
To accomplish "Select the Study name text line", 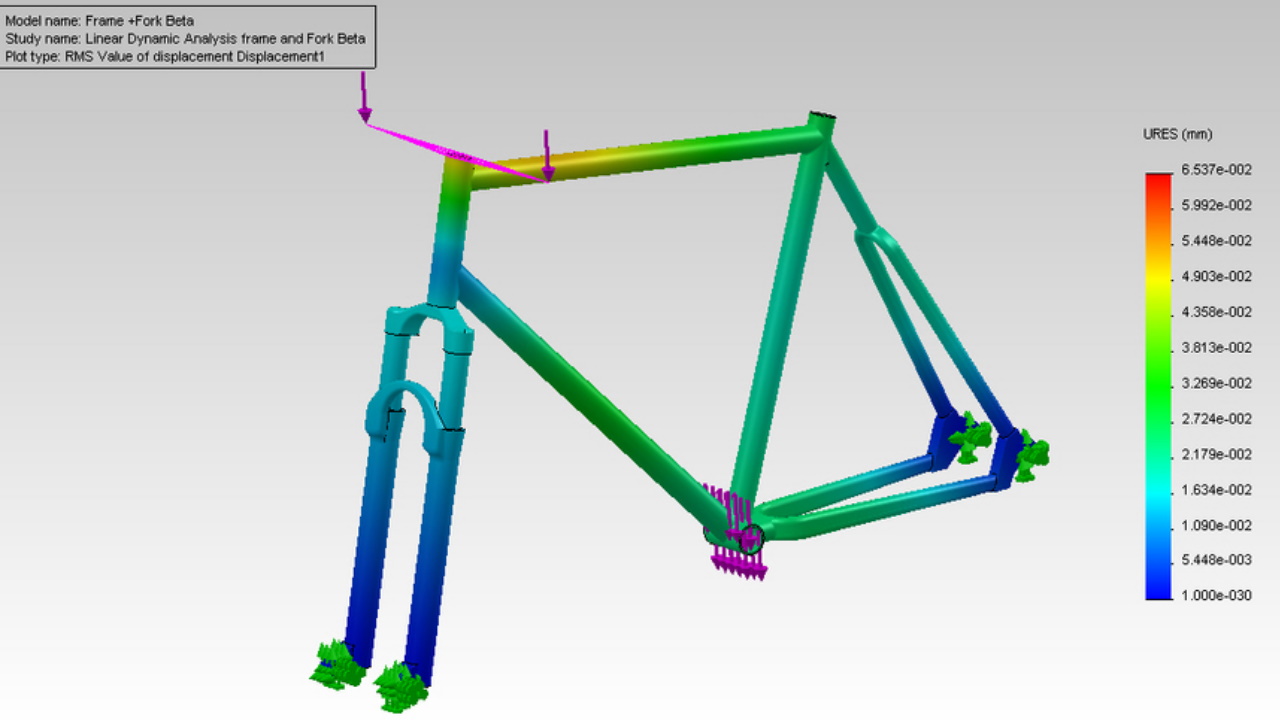I will (x=185, y=39).
